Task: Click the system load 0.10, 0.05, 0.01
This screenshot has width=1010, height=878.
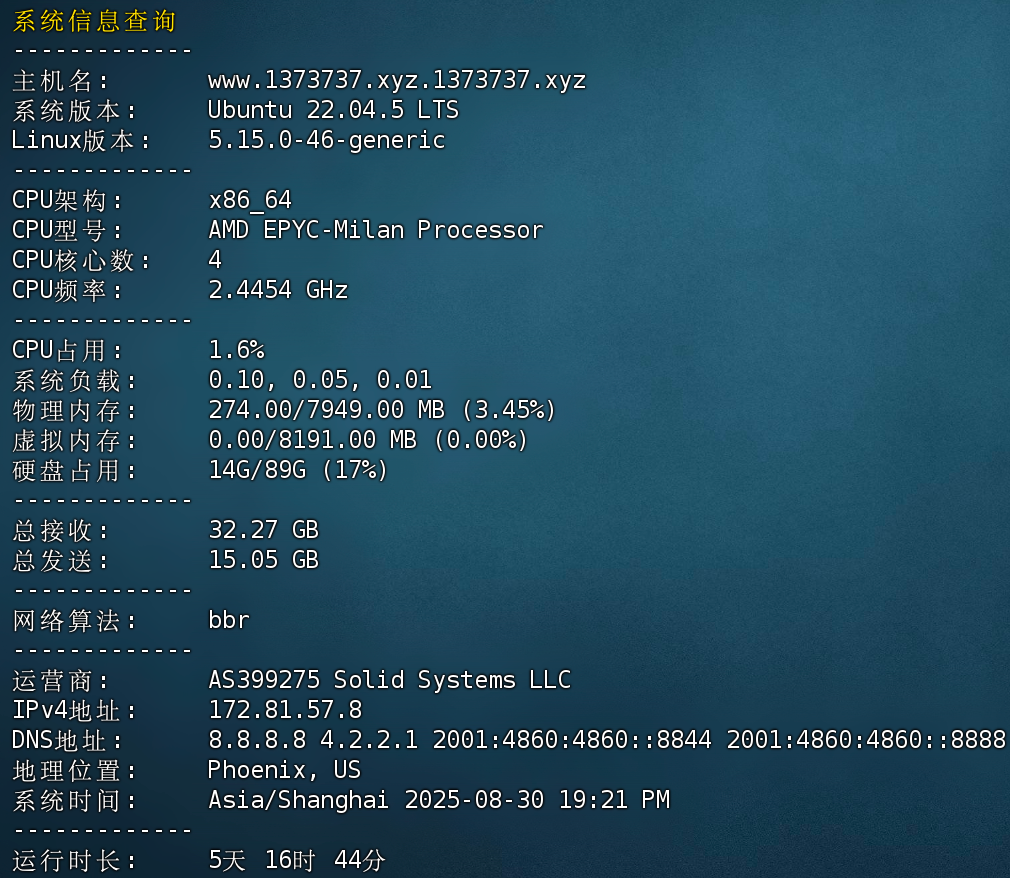Action: point(319,380)
